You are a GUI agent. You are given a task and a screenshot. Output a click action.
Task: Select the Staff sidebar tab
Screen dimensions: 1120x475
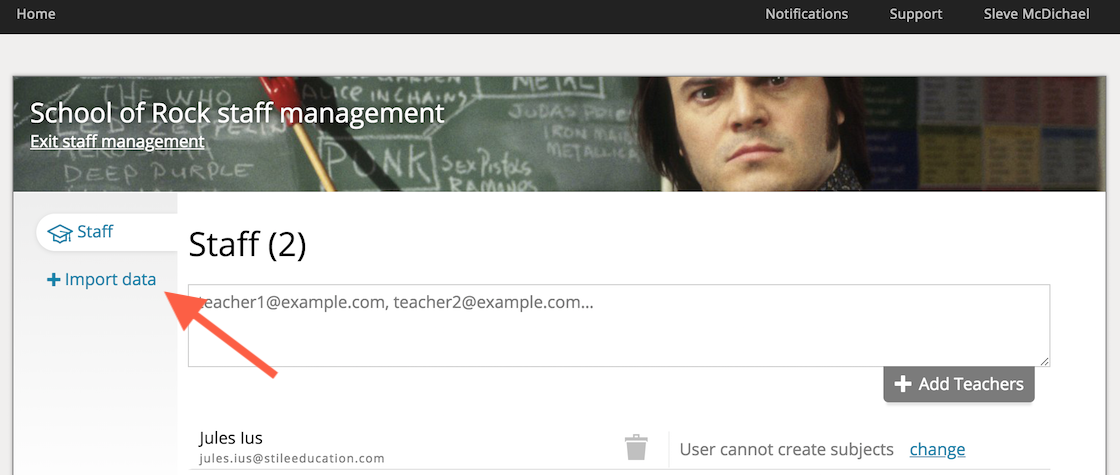(107, 232)
